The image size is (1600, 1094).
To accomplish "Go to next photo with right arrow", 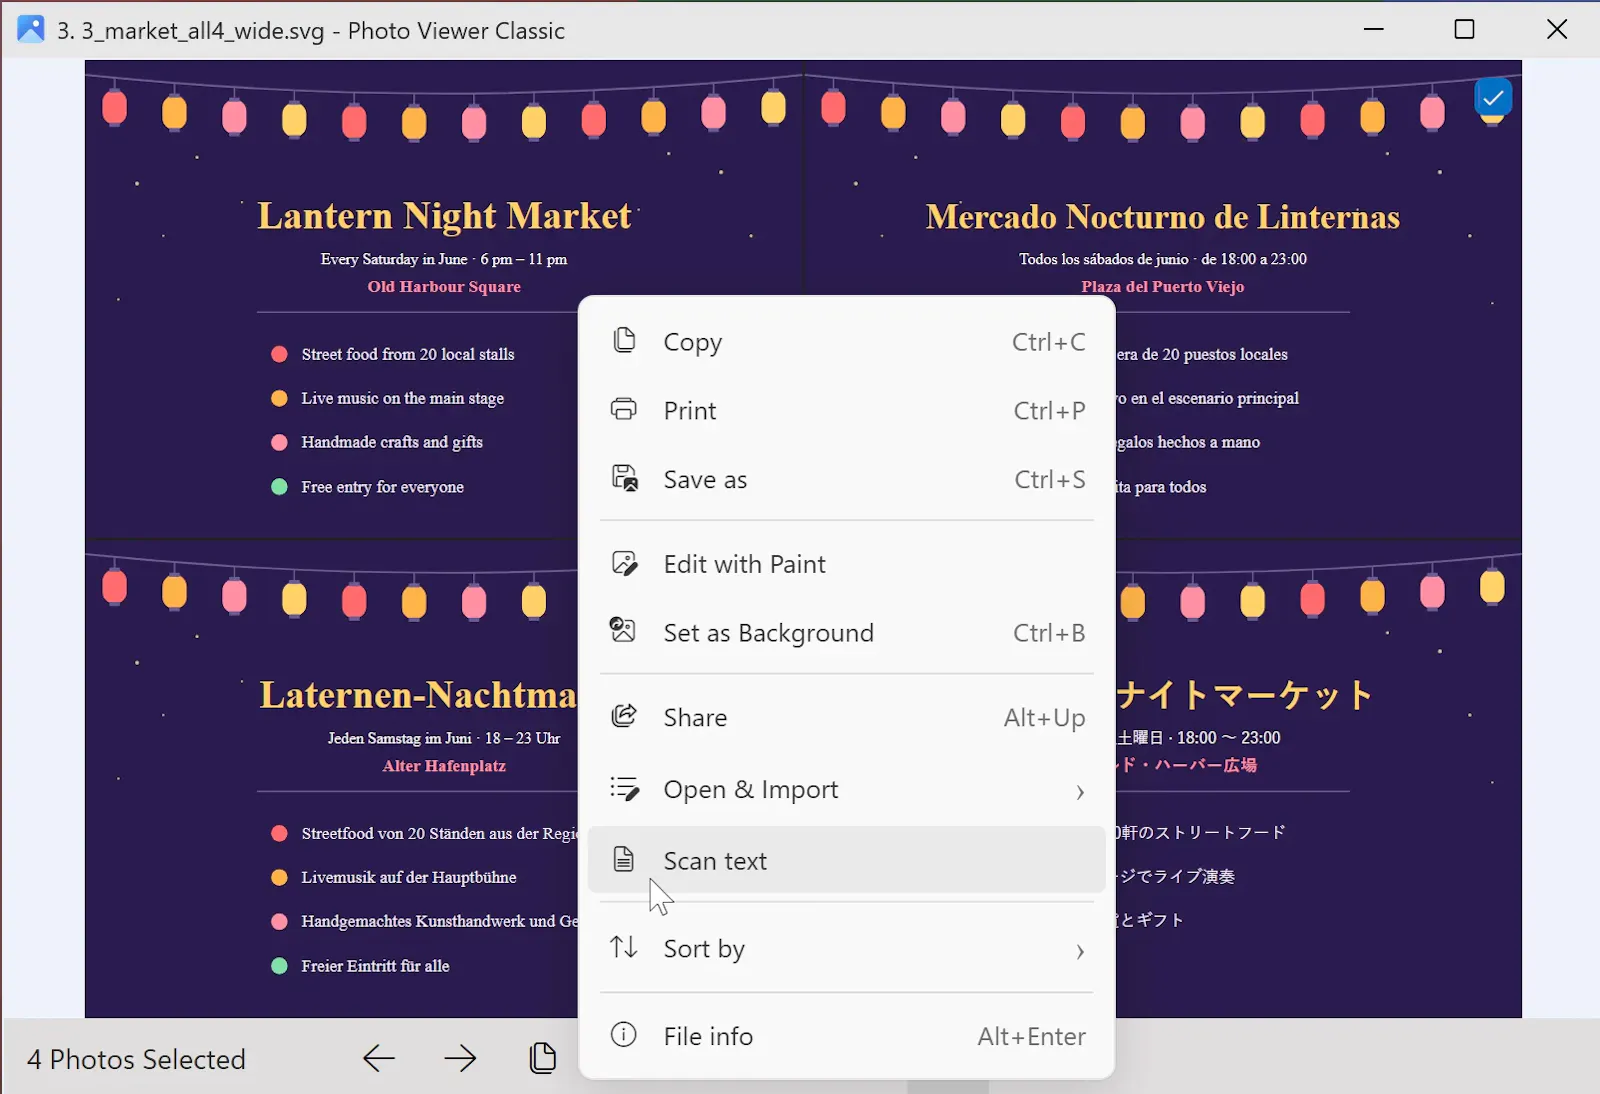I will point(461,1058).
